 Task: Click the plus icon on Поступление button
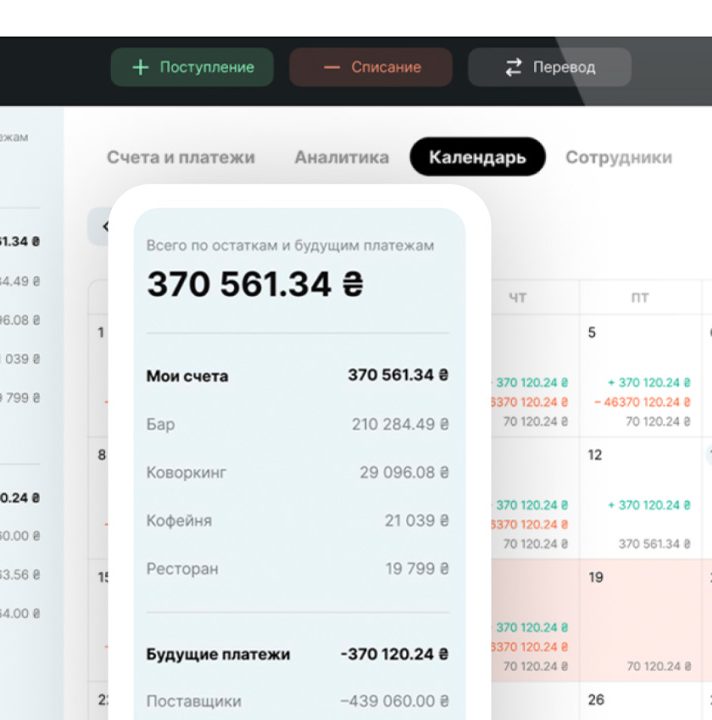[x=140, y=68]
